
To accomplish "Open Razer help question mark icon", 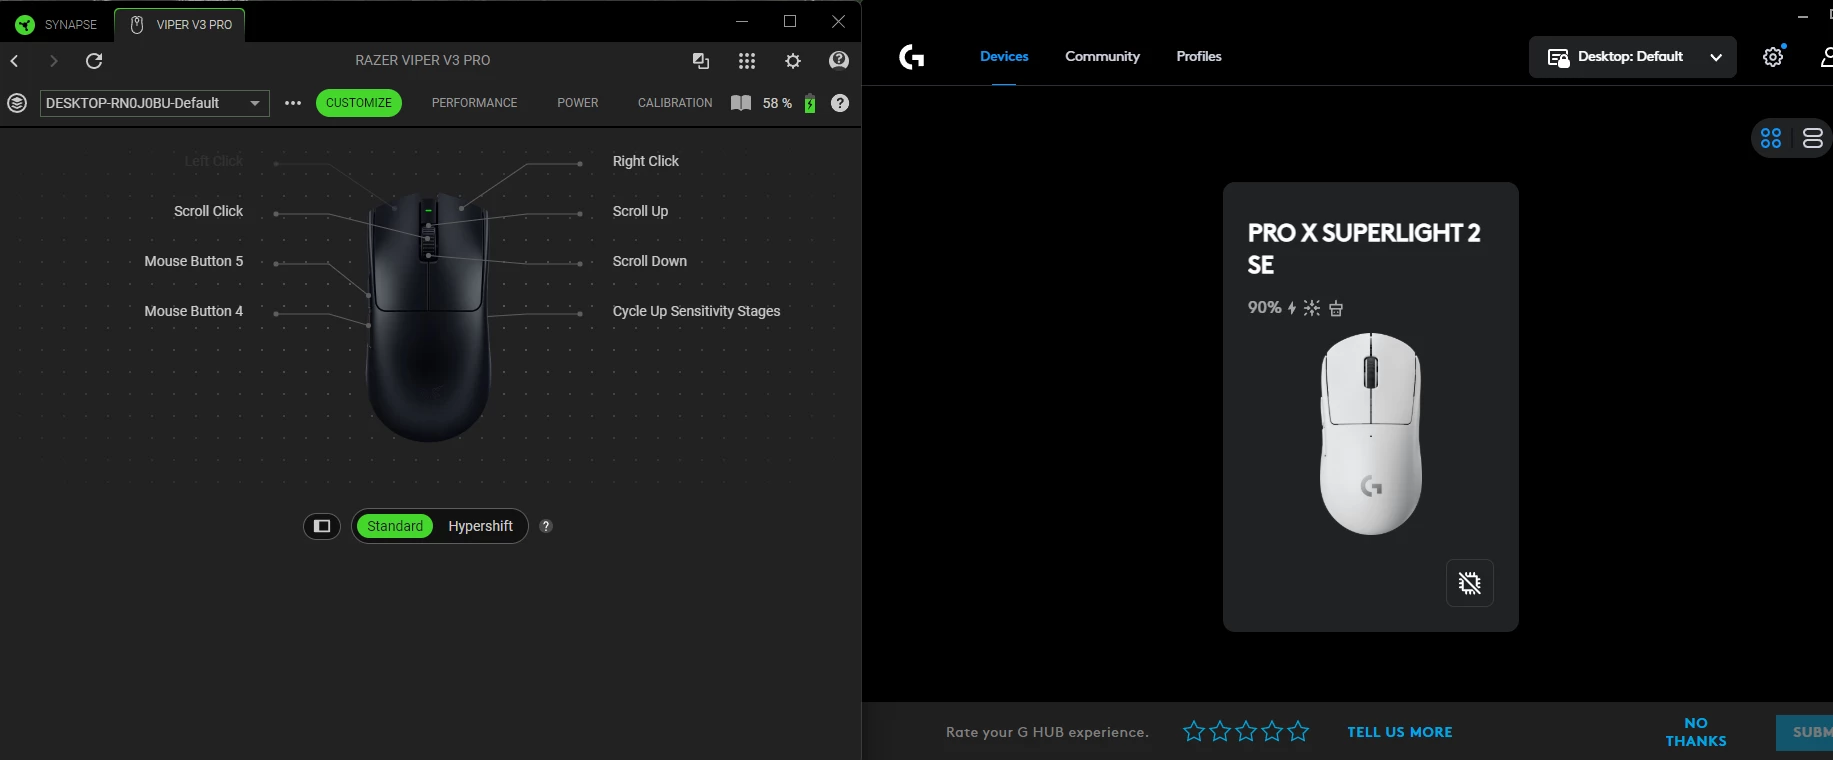I will tap(840, 103).
